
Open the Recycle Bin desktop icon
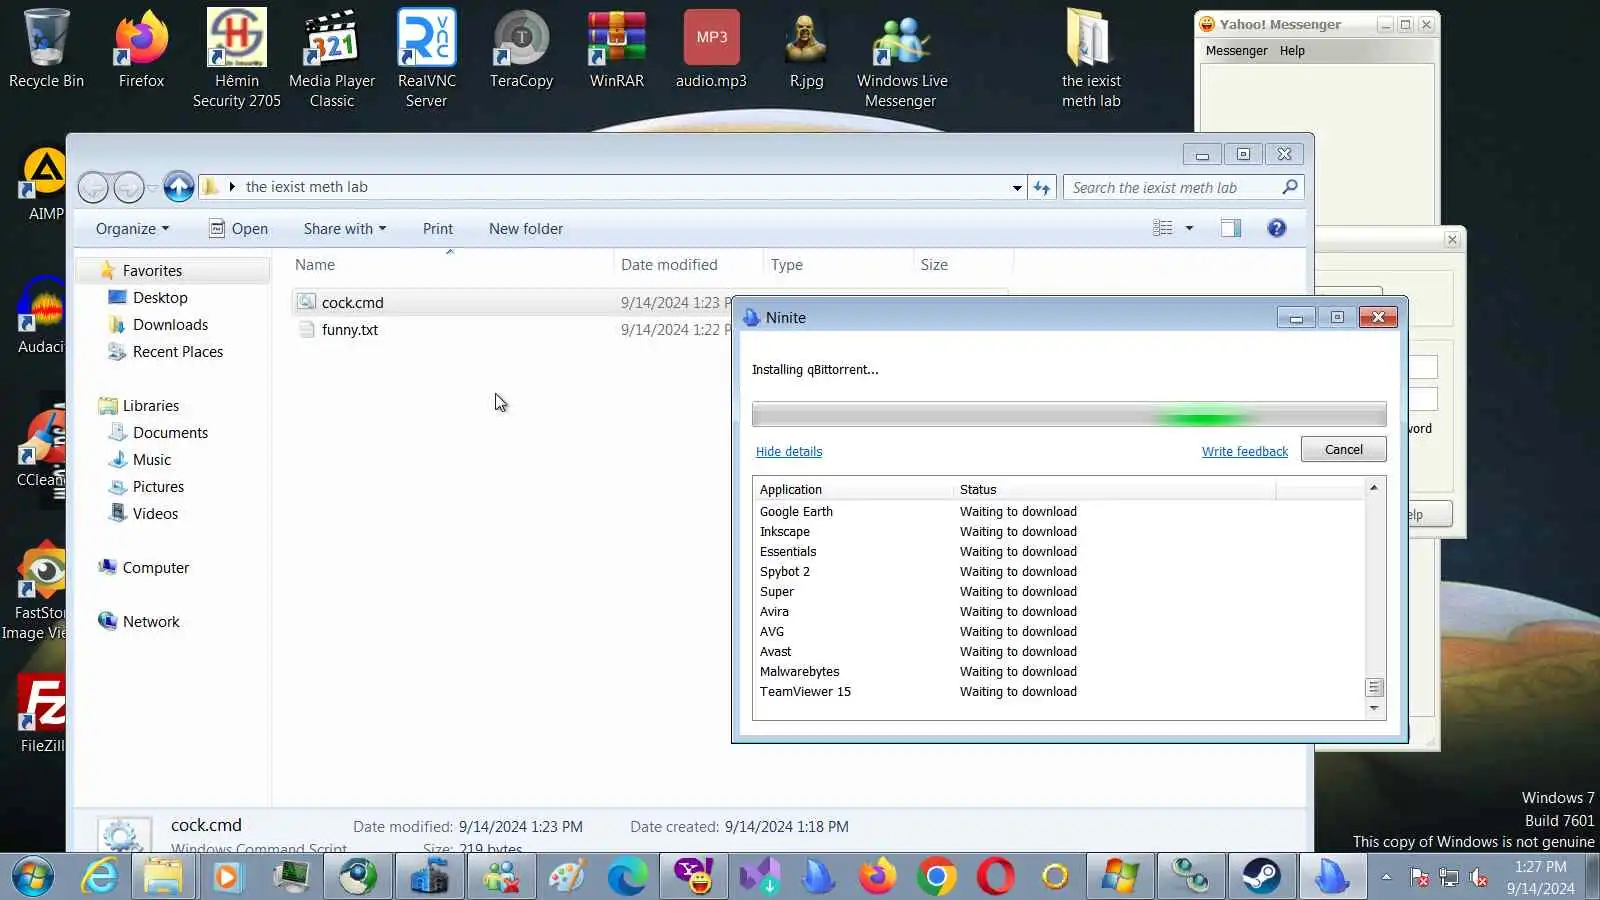pyautogui.click(x=46, y=48)
